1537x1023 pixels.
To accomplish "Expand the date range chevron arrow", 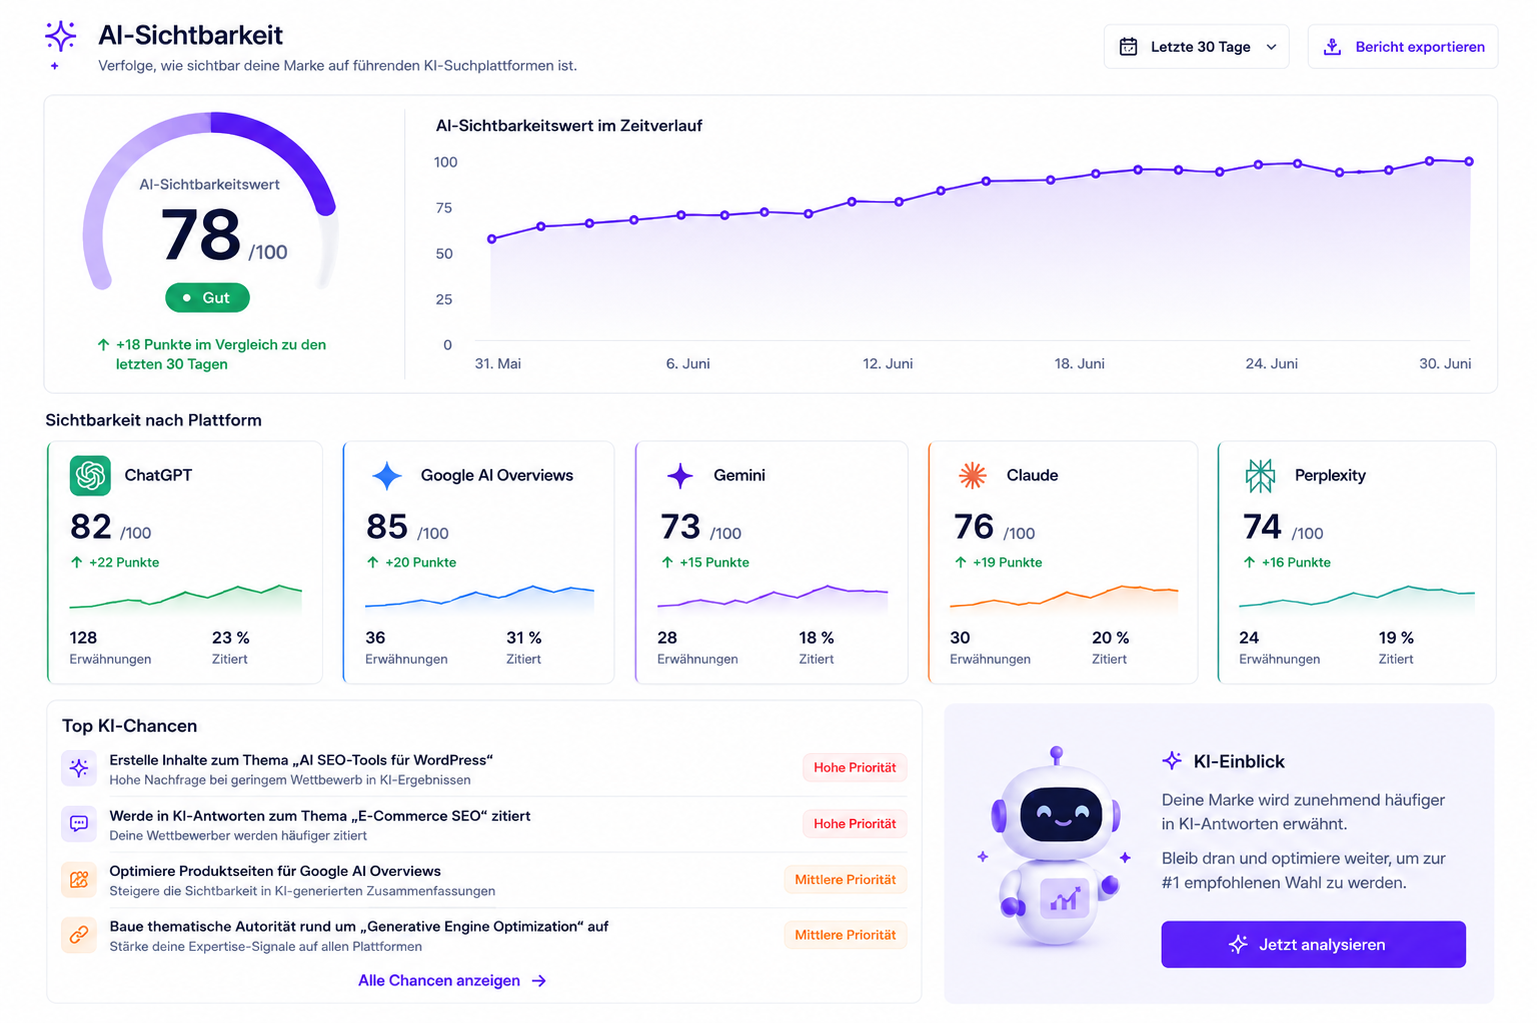I will coord(1271,47).
